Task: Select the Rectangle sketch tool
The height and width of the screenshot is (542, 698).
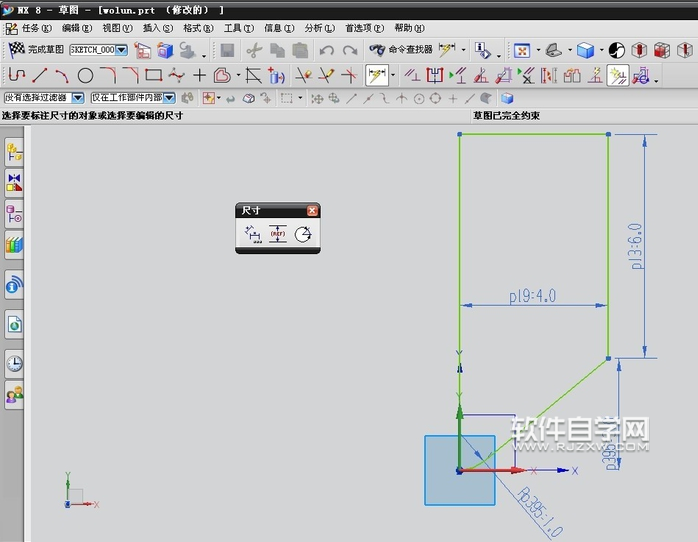Action: [x=153, y=75]
